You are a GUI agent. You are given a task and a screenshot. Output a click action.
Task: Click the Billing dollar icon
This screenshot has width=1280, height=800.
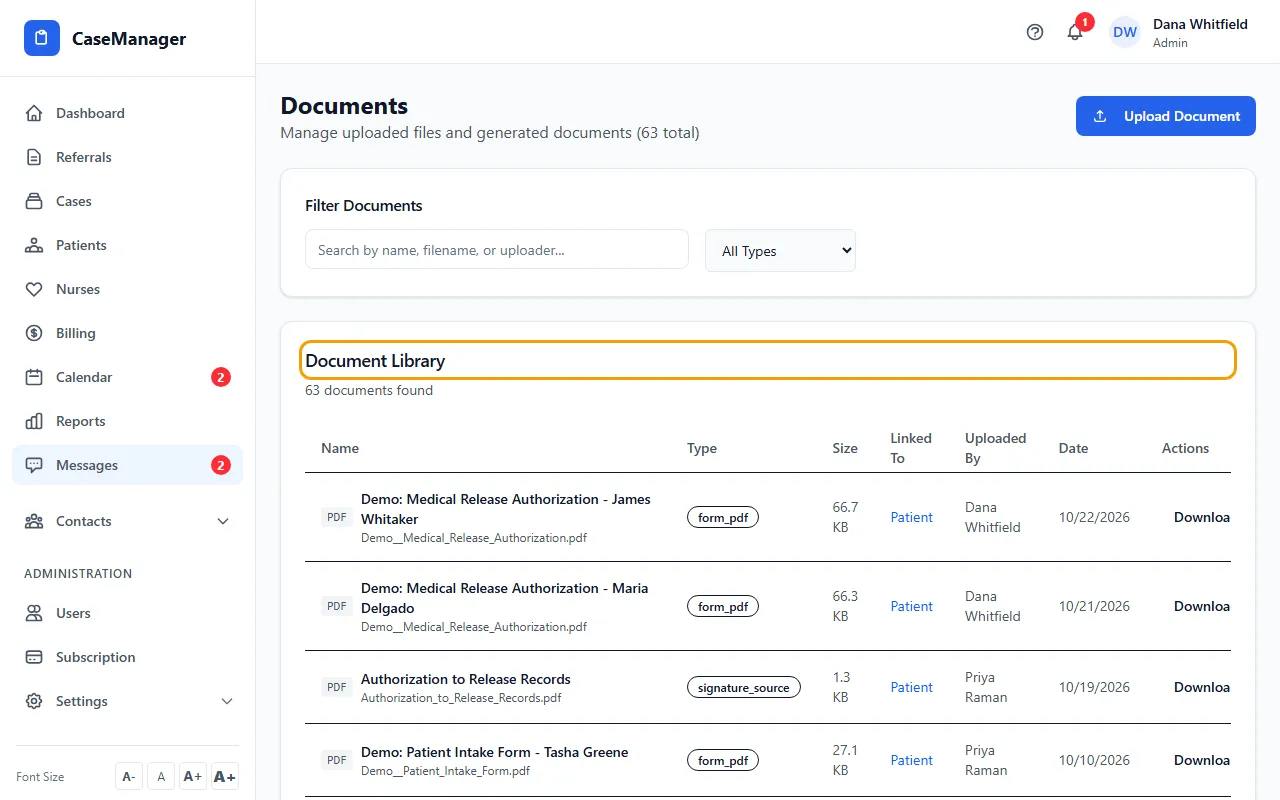coord(34,333)
